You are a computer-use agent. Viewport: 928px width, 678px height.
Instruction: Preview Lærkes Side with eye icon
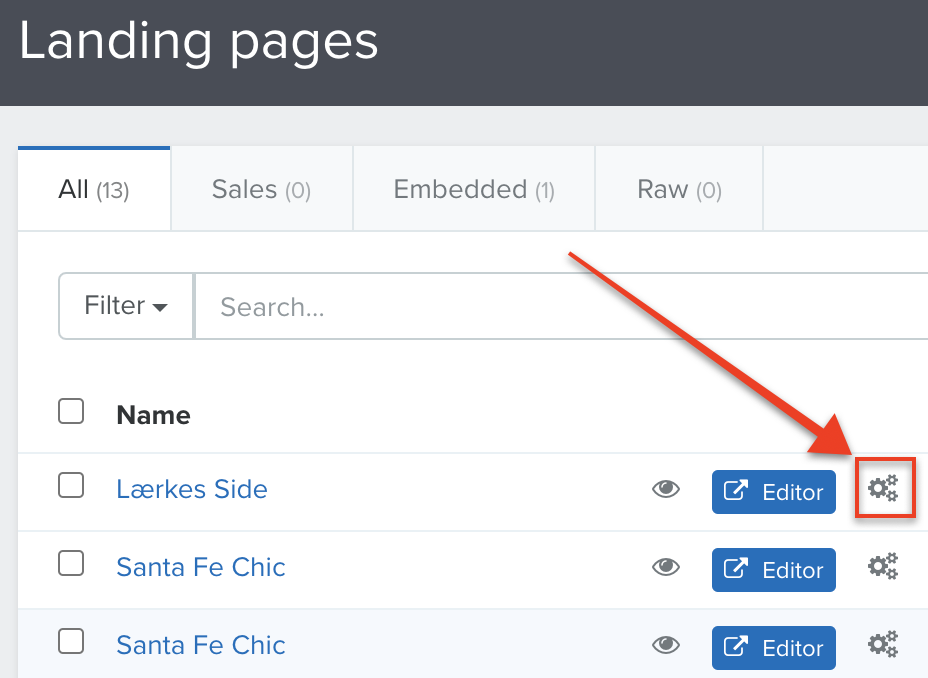pos(666,489)
